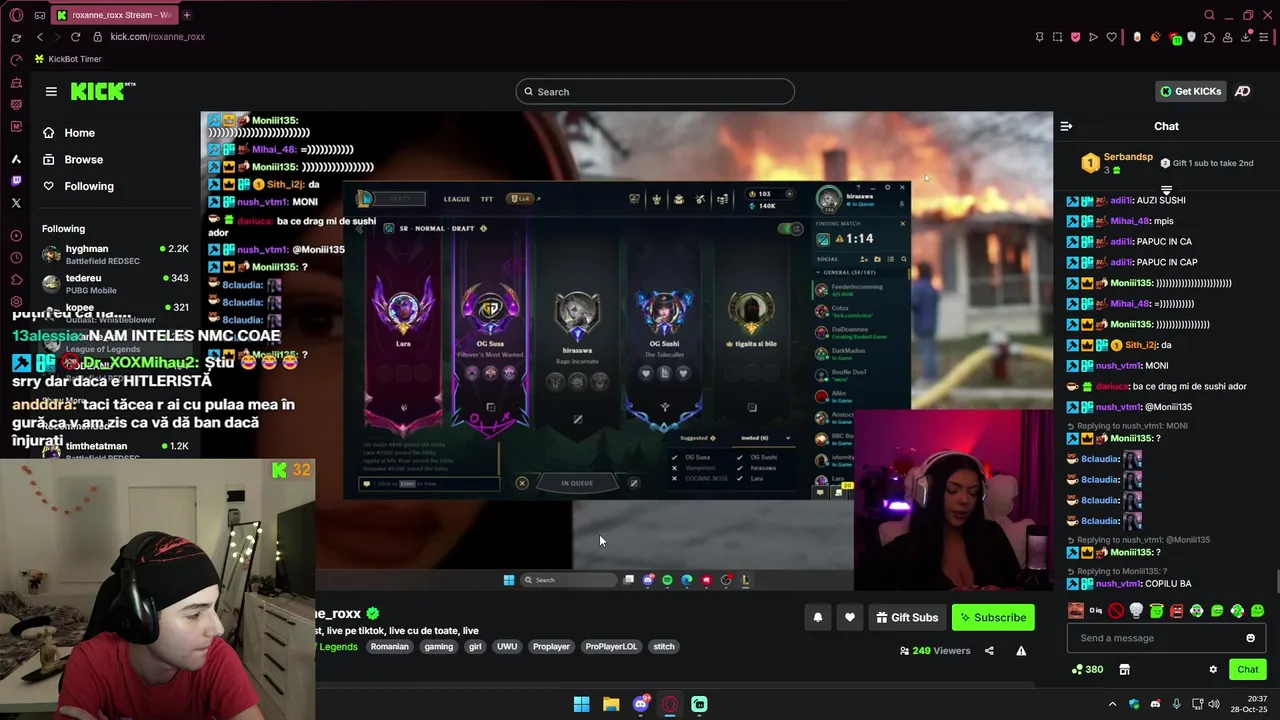Open the channel shop icon
This screenshot has width=1280, height=720.
click(1124, 670)
